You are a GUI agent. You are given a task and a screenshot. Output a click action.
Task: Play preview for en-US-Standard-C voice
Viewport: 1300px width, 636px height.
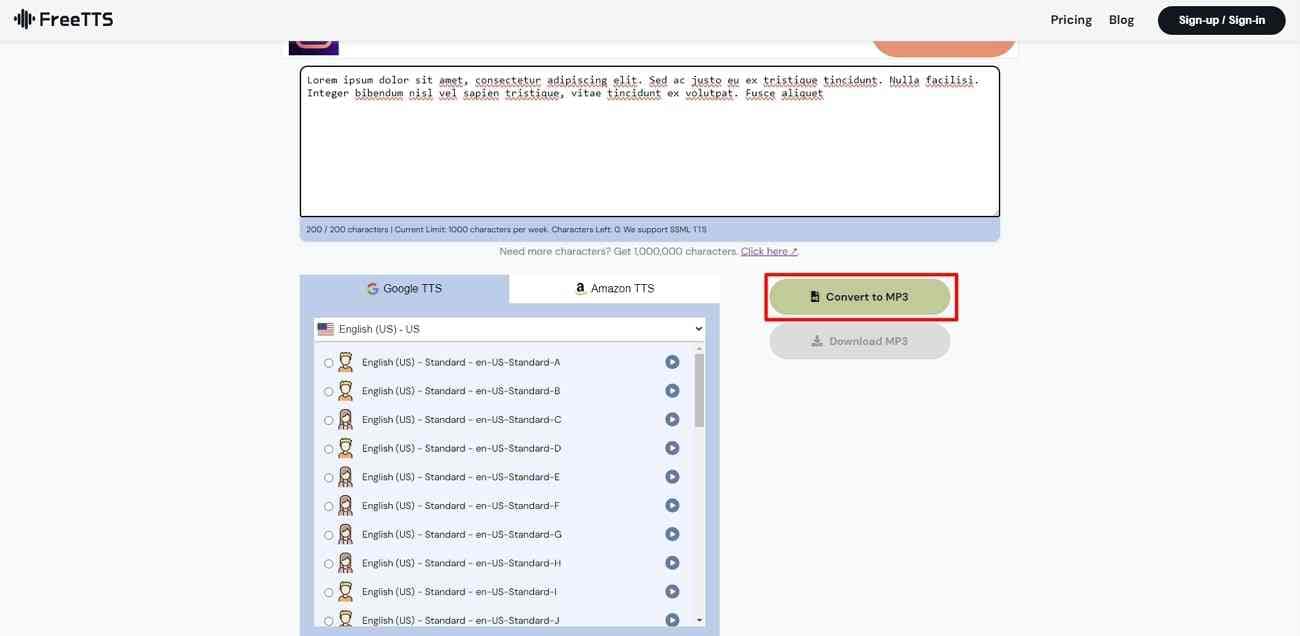tap(672, 420)
